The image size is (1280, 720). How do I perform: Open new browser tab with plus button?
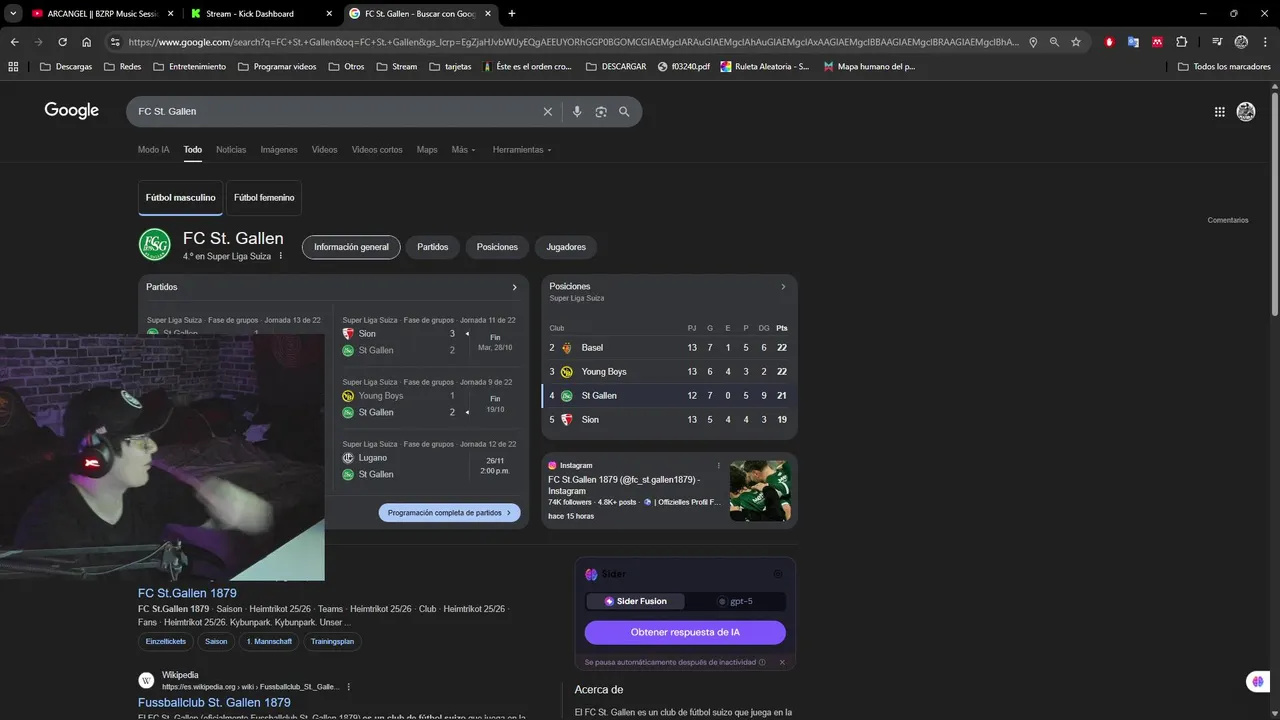512,13
